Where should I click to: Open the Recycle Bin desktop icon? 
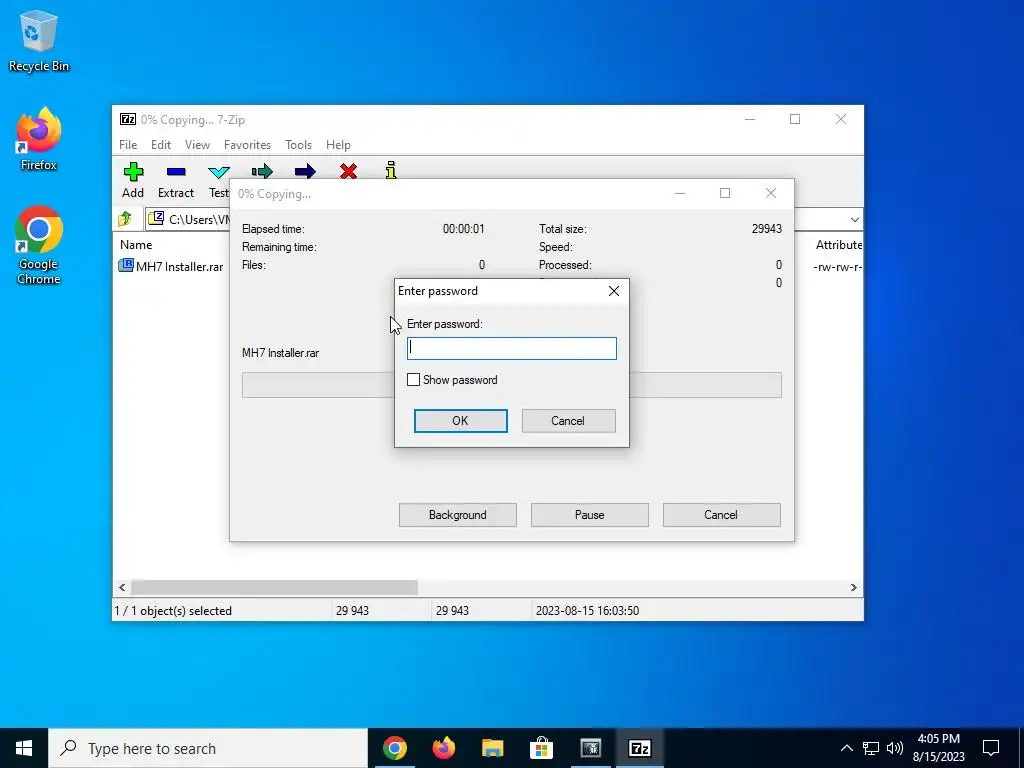tap(39, 42)
